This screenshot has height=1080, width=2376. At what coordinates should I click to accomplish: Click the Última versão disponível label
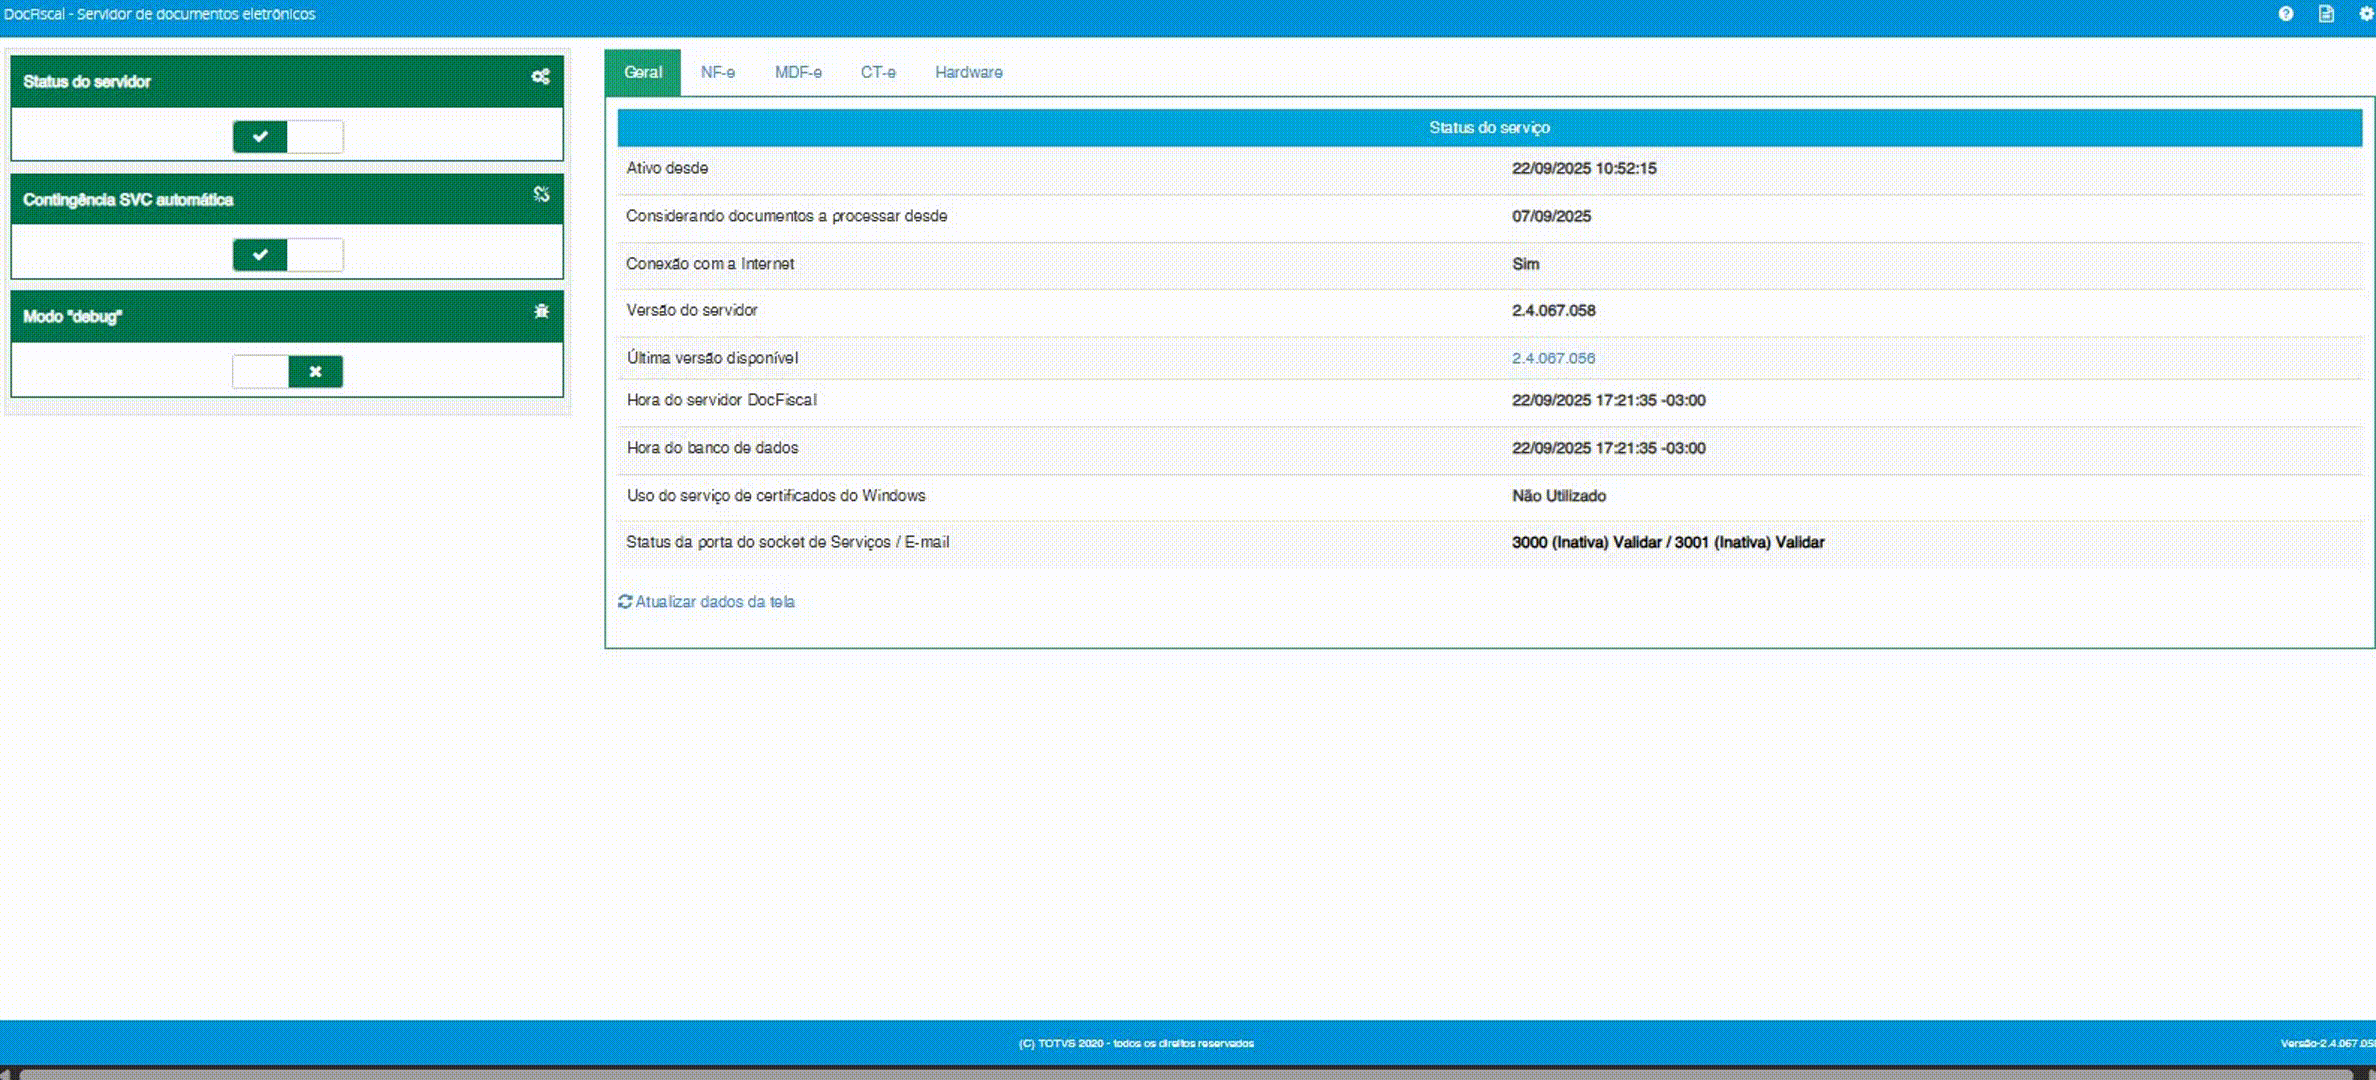pos(712,358)
